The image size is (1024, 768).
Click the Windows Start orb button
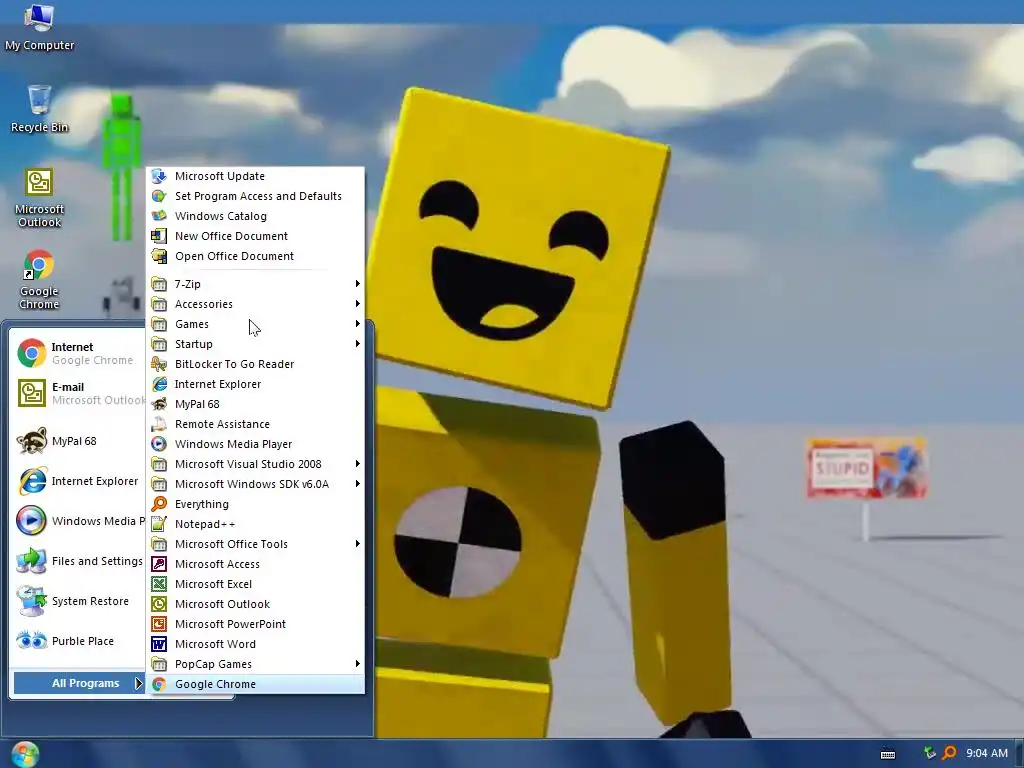point(25,754)
